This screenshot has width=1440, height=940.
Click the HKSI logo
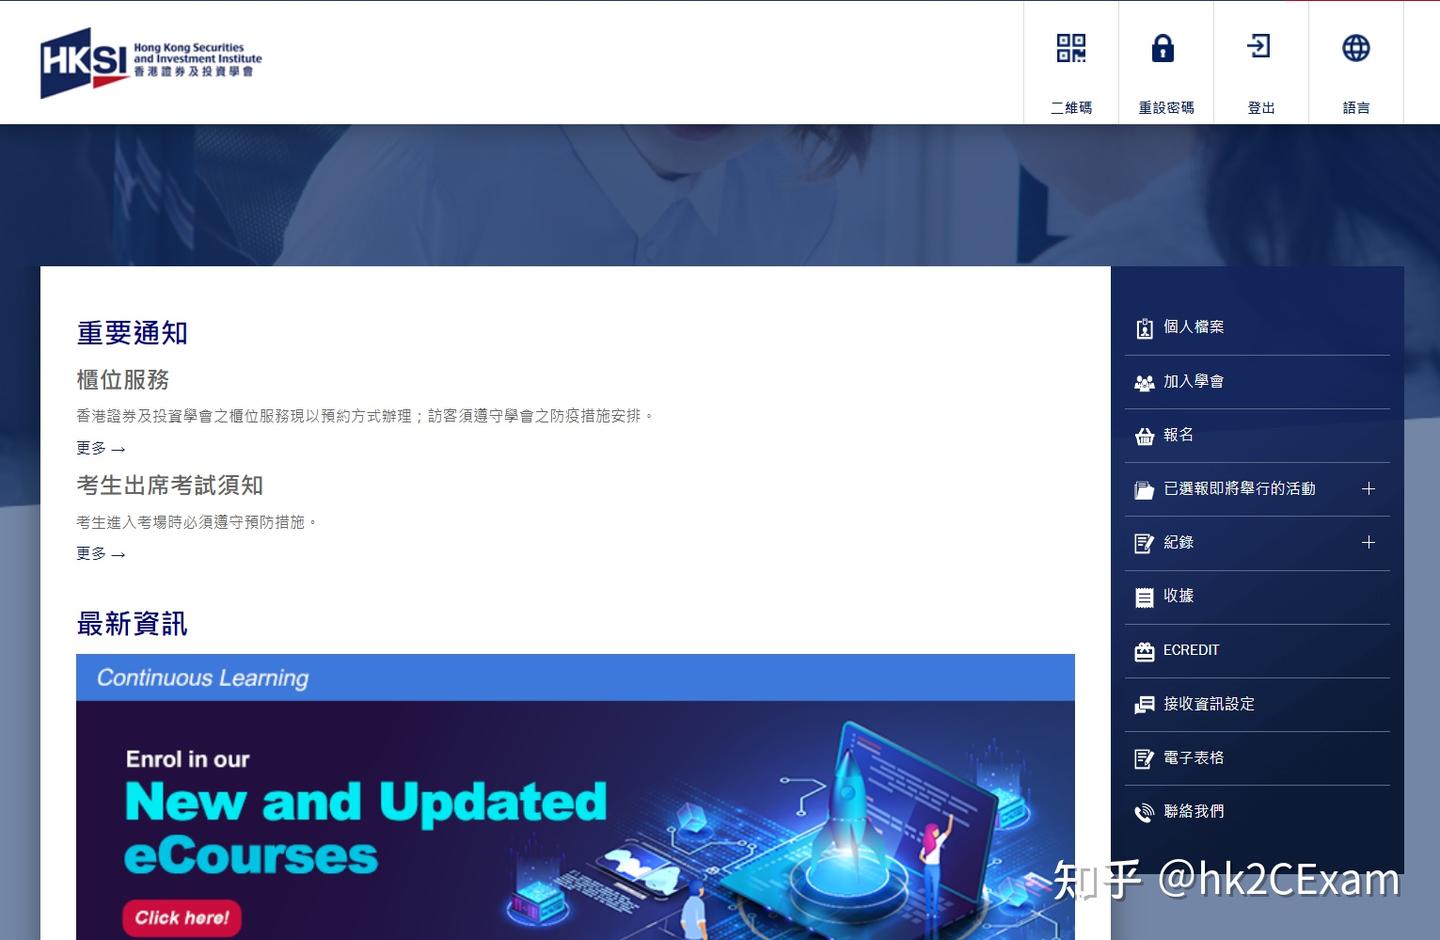pos(150,60)
